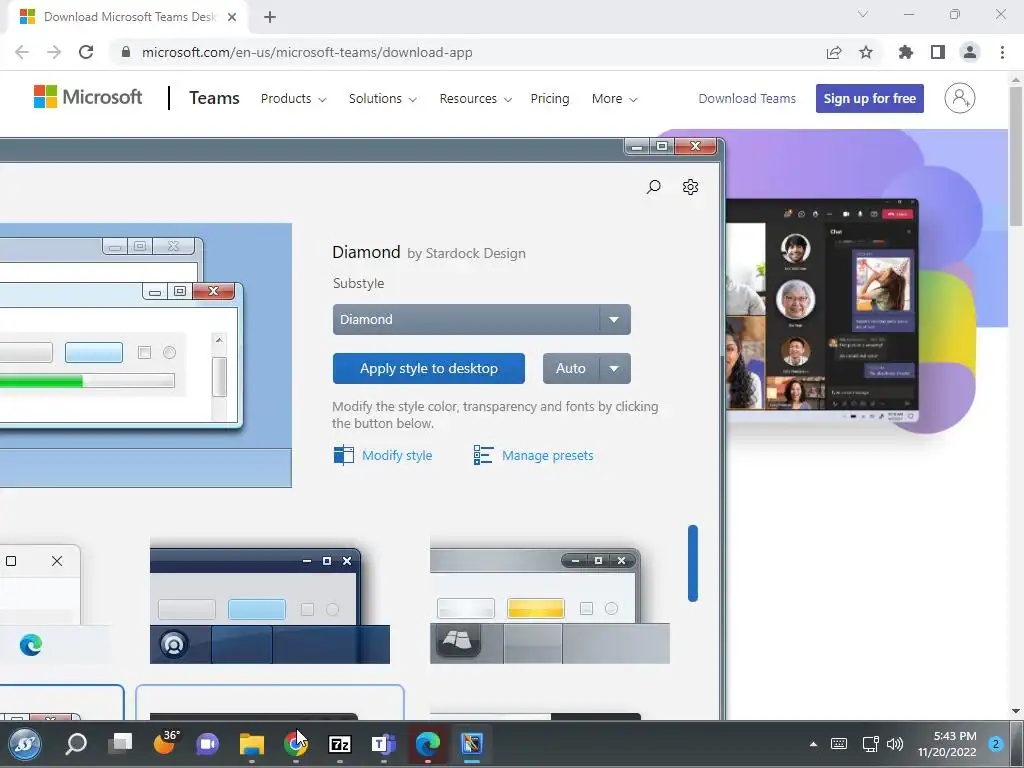Select the Download Microsoft Teams tab
Image resolution: width=1024 pixels, height=768 pixels.
point(127,17)
